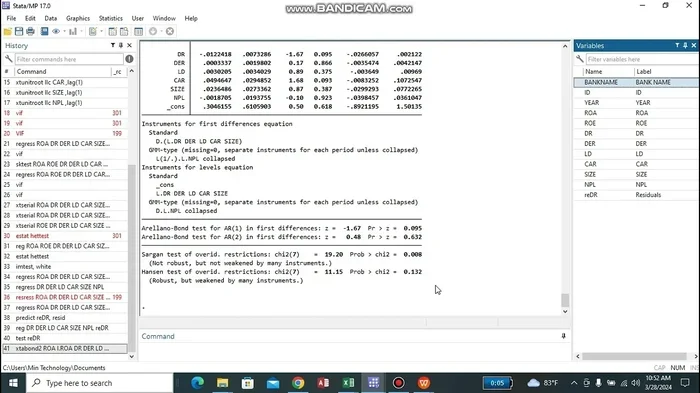Screen dimensions: 700x393
Task: Click the Results scroll up arrow
Action: (x=565, y=46)
